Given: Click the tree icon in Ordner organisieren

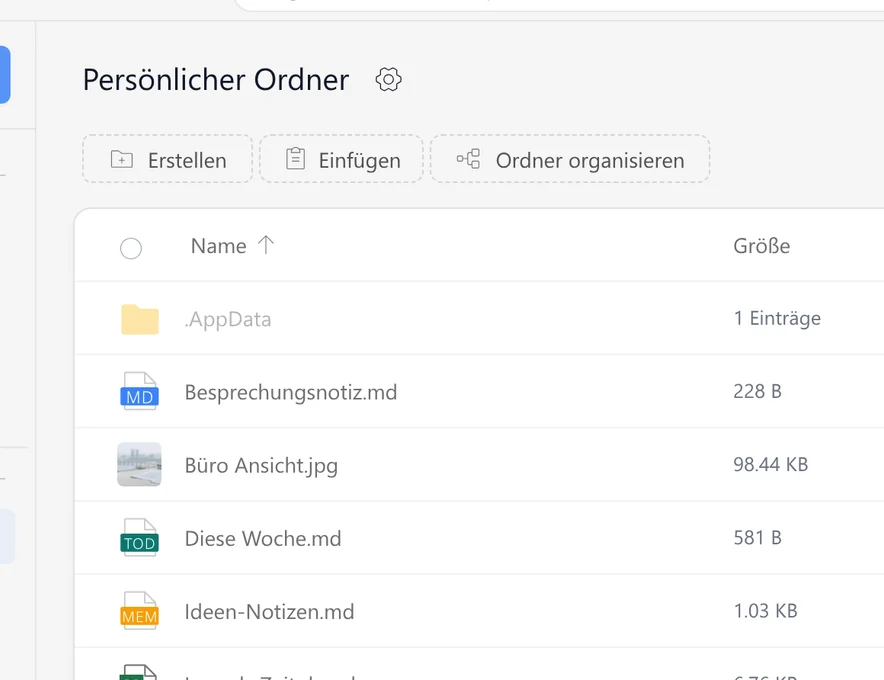Looking at the screenshot, I should tap(468, 159).
